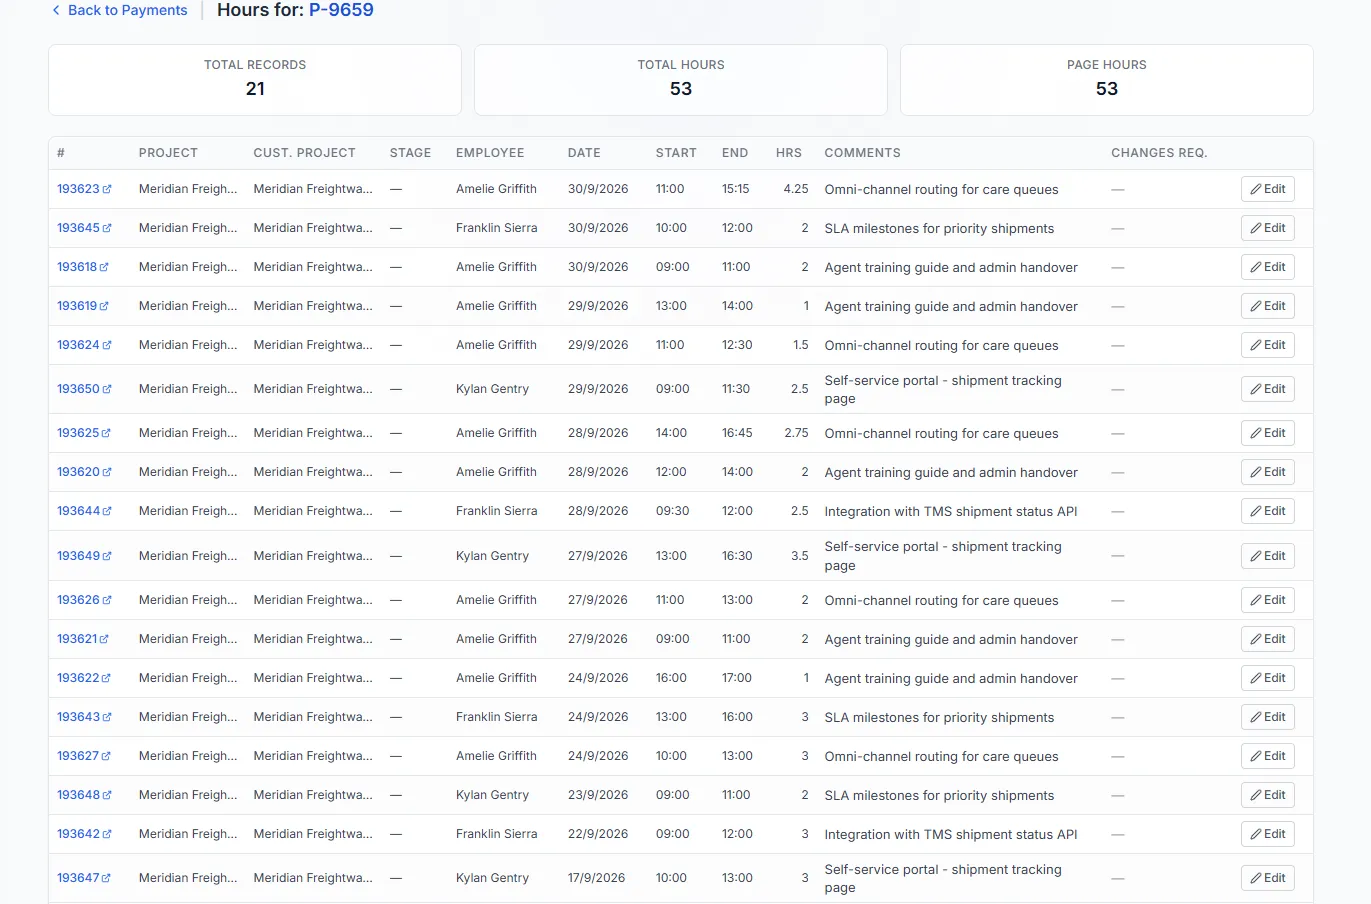Edit record 193649 dated 27/9/2026
The image size is (1371, 904).
[1268, 556]
